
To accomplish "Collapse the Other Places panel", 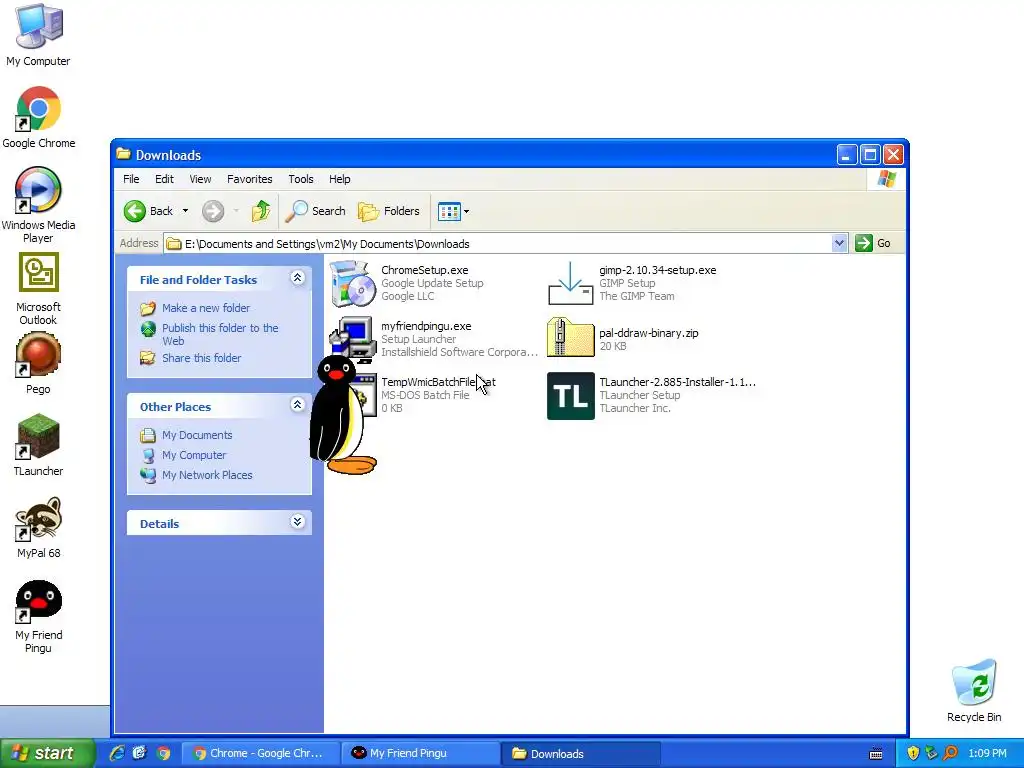I will [x=297, y=405].
